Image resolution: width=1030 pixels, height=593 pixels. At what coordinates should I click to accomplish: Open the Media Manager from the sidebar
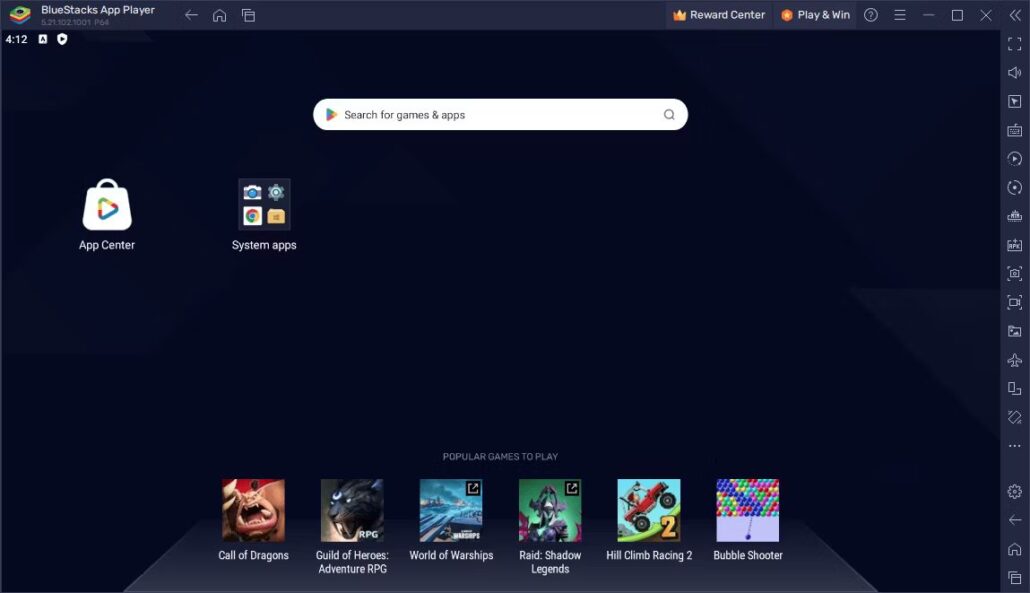click(x=1014, y=331)
